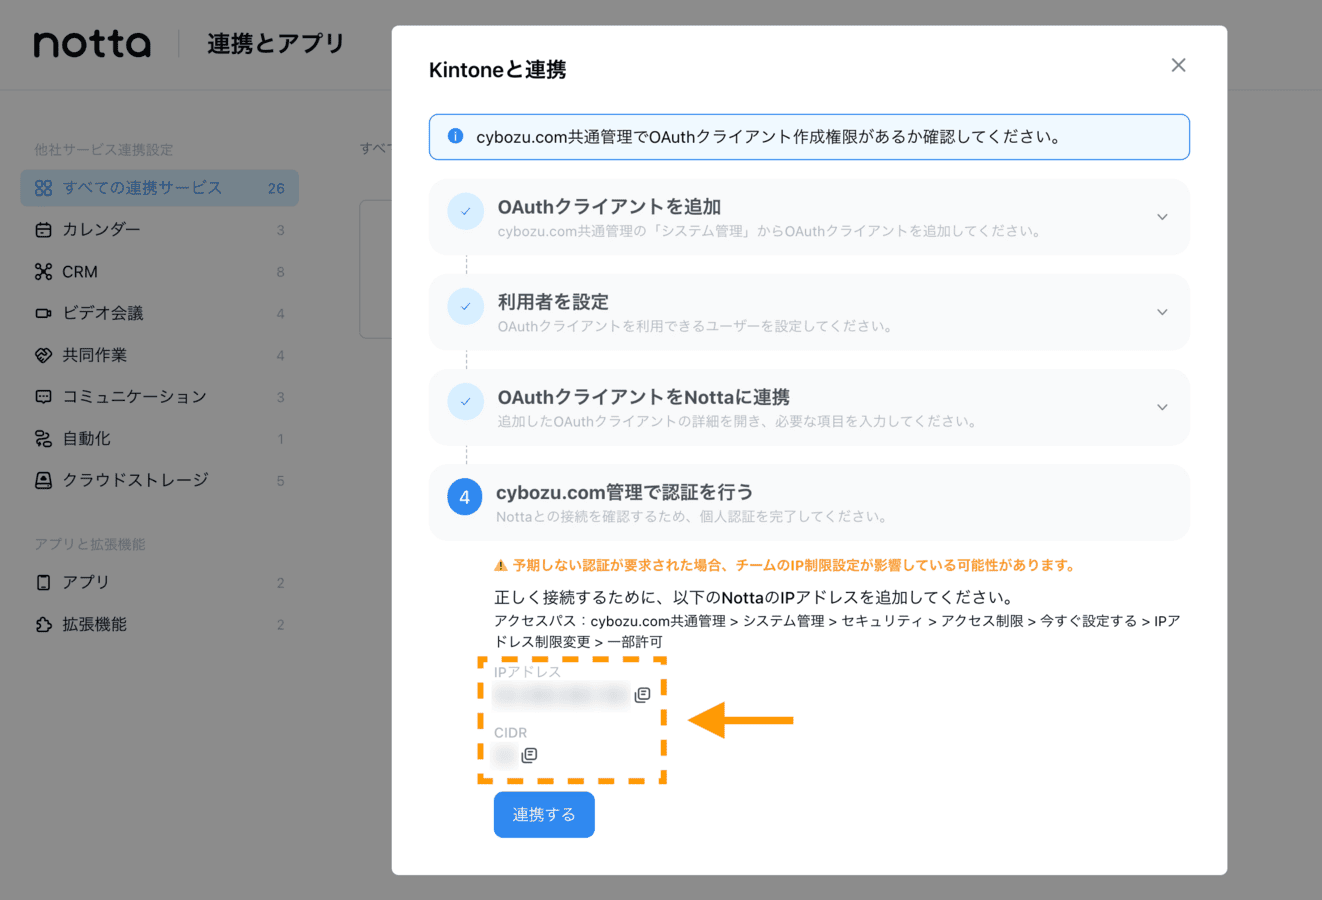Image resolution: width=1322 pixels, height=900 pixels.
Task: Click the notta logo
Action: (92, 44)
